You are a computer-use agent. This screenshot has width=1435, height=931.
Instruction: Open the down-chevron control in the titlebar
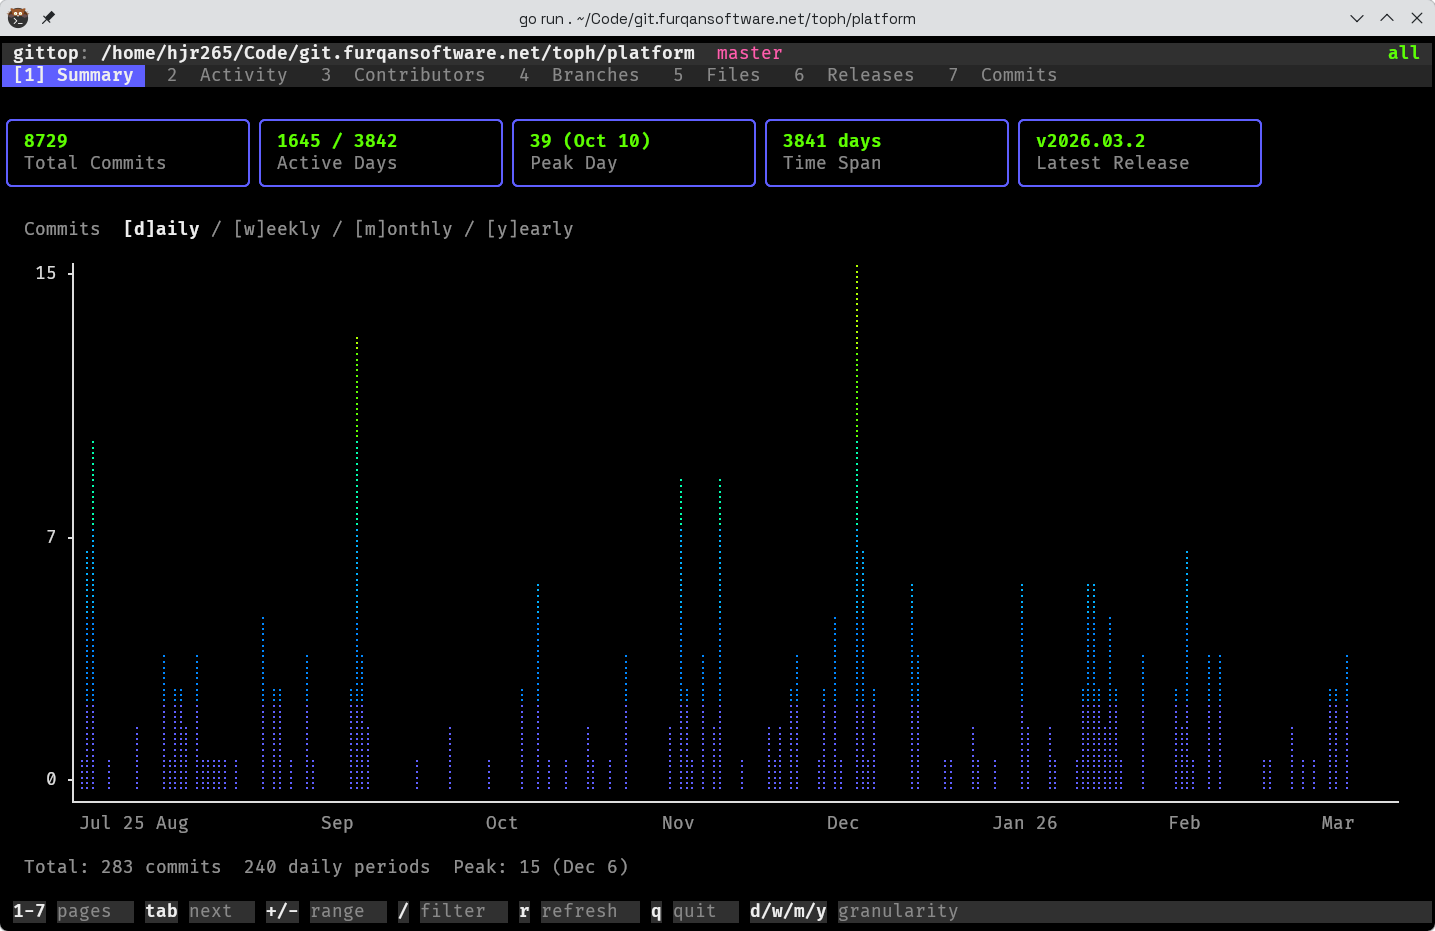1357,17
